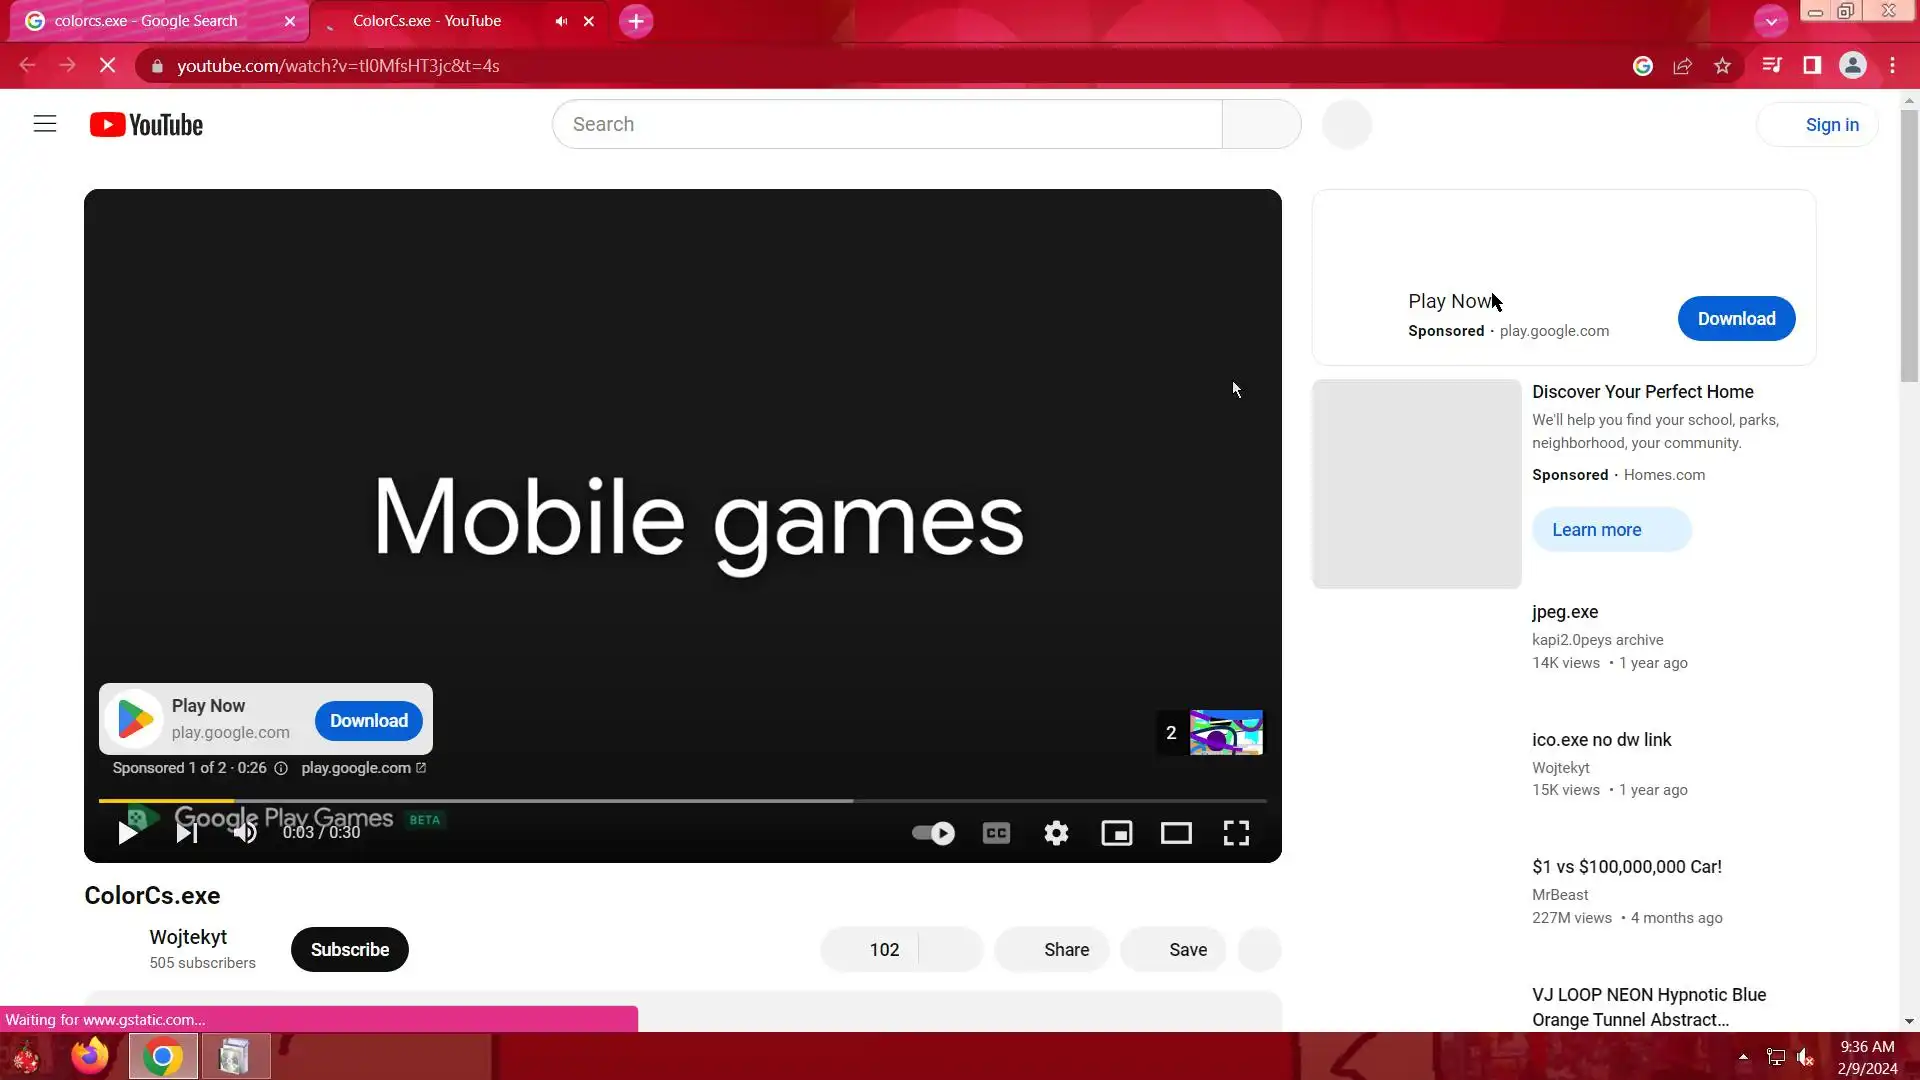
Task: Open a new browser tab
Action: point(636,21)
